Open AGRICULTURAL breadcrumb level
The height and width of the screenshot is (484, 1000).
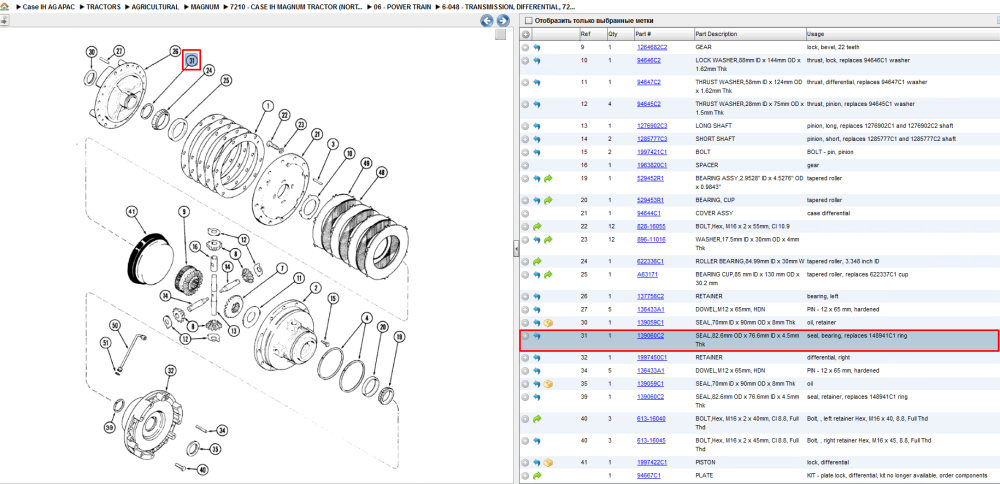point(155,7)
